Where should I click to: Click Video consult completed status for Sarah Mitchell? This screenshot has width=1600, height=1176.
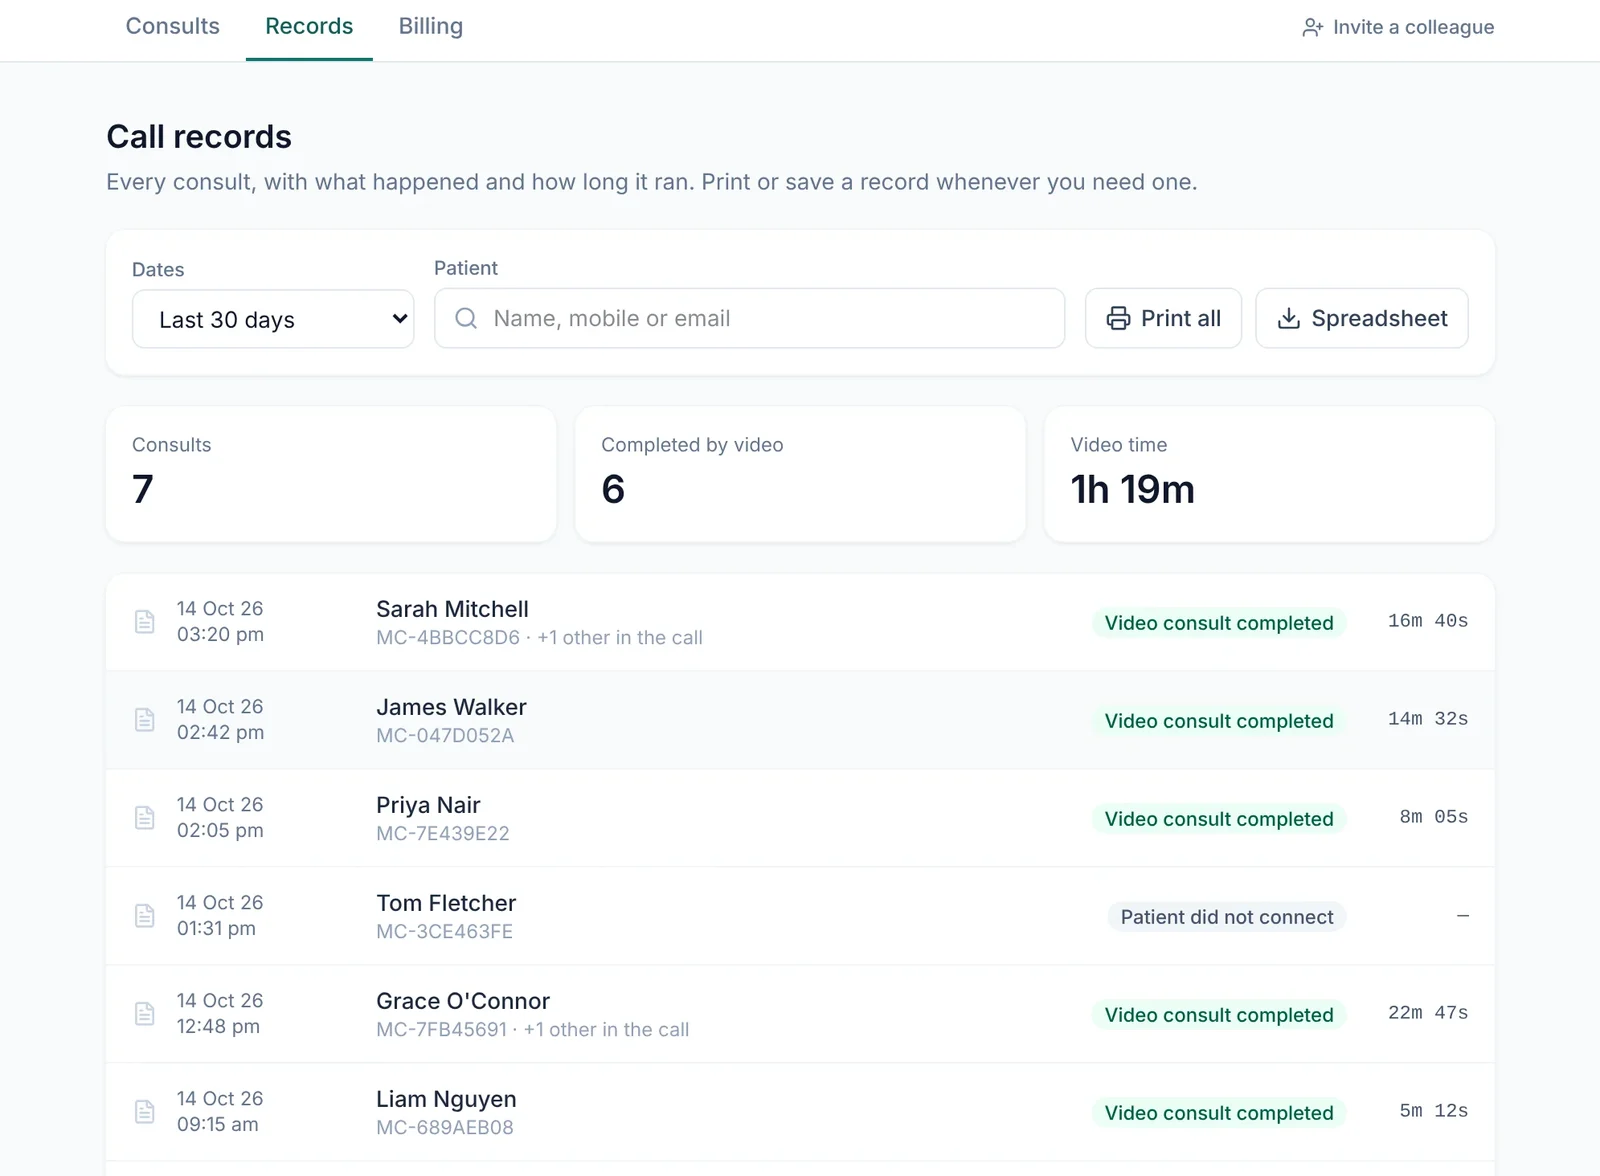click(1219, 623)
